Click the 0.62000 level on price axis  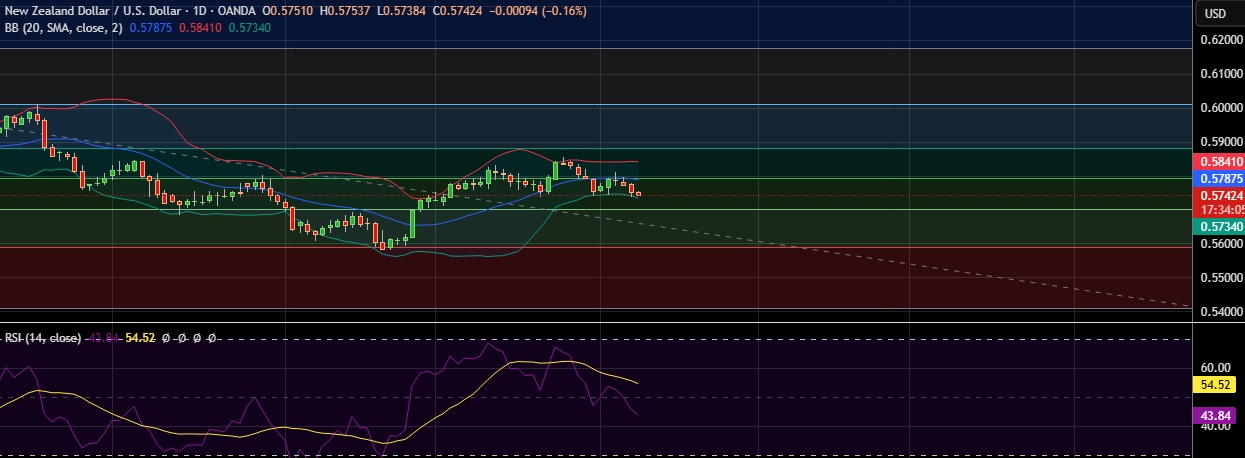[x=1218, y=40]
